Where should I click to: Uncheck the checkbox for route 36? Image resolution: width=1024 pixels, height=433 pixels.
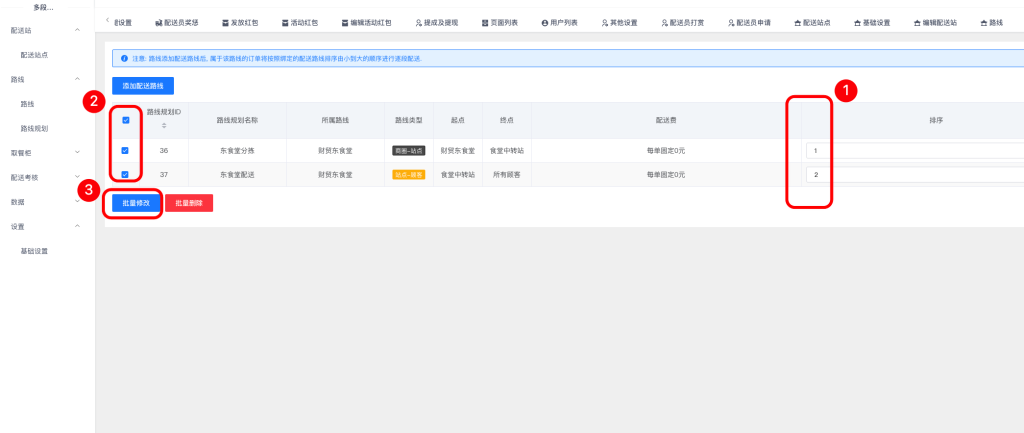point(125,151)
